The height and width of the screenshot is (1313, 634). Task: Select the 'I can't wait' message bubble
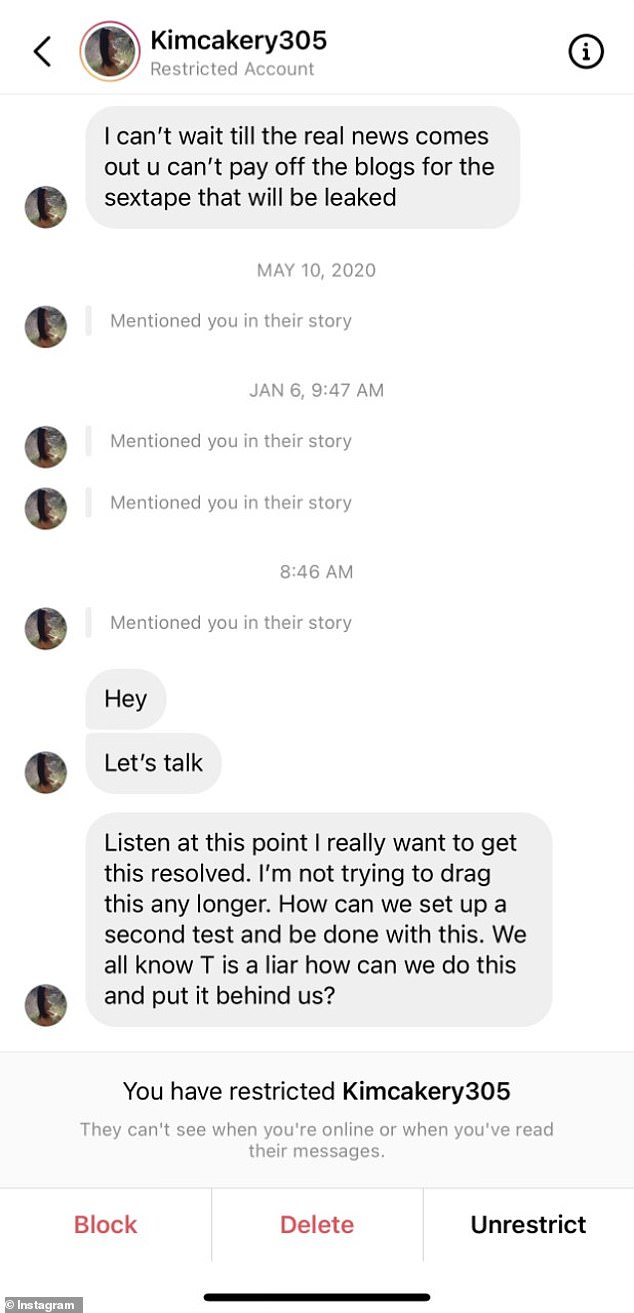tap(302, 167)
